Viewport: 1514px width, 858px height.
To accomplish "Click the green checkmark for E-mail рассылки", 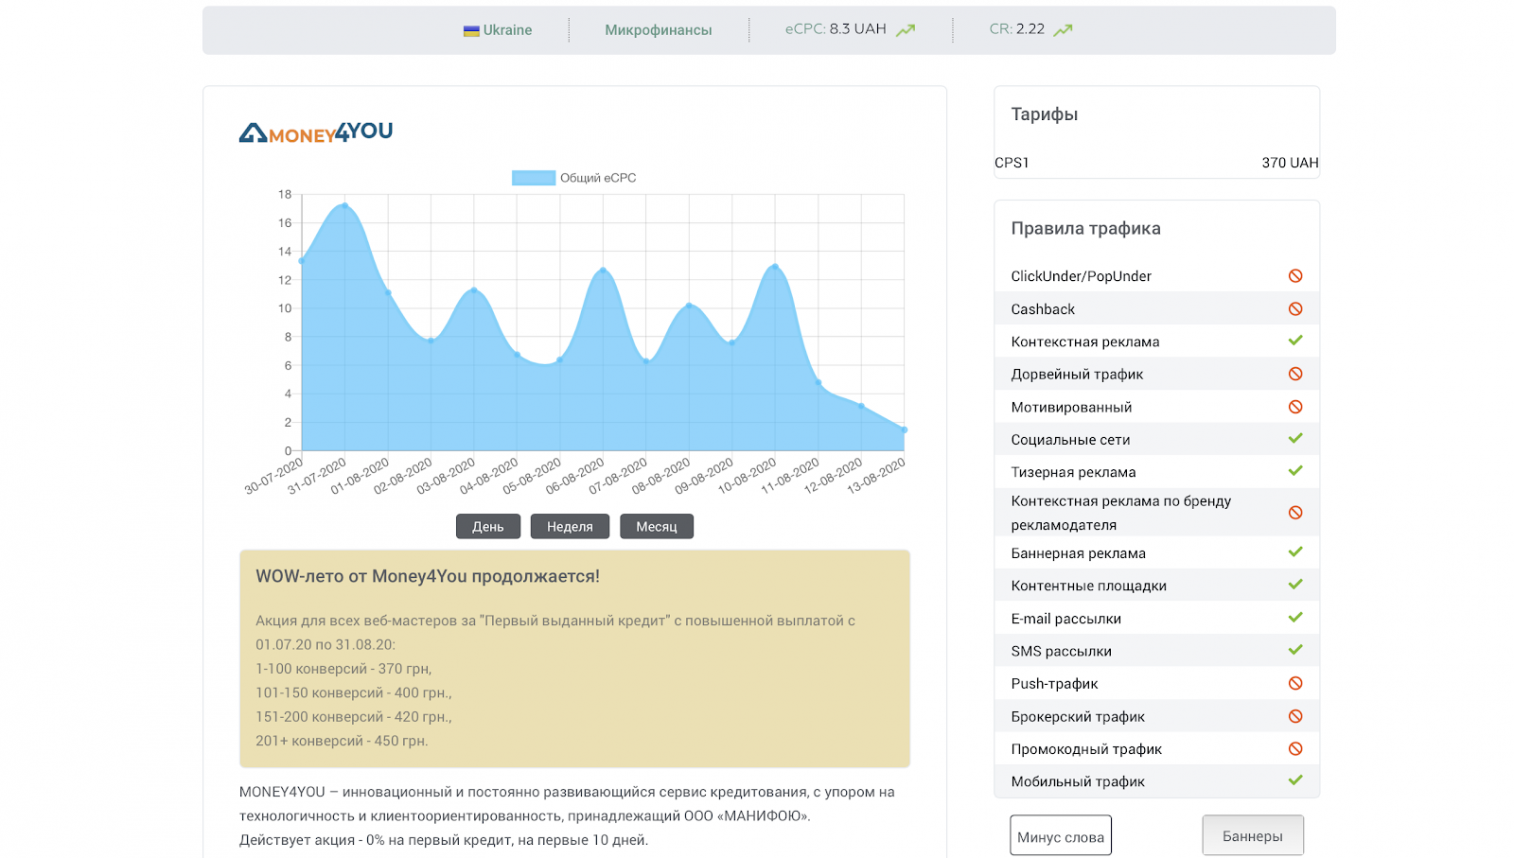I will point(1295,618).
